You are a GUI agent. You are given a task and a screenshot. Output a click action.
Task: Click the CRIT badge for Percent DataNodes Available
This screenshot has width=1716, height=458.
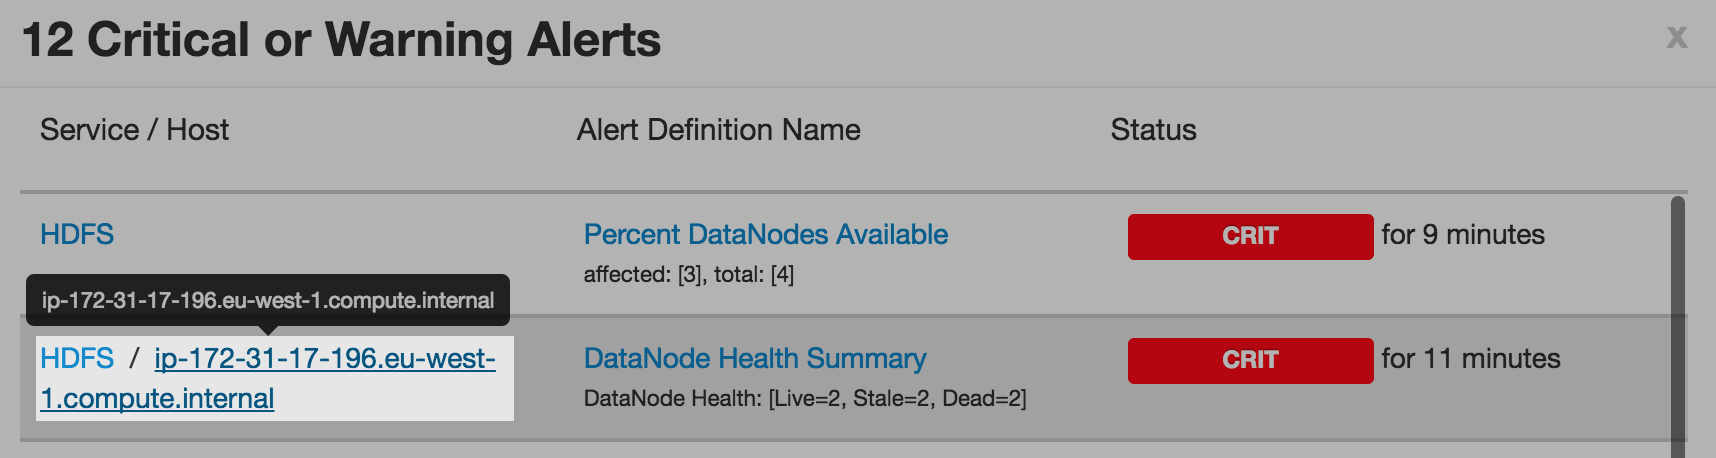pos(1250,236)
